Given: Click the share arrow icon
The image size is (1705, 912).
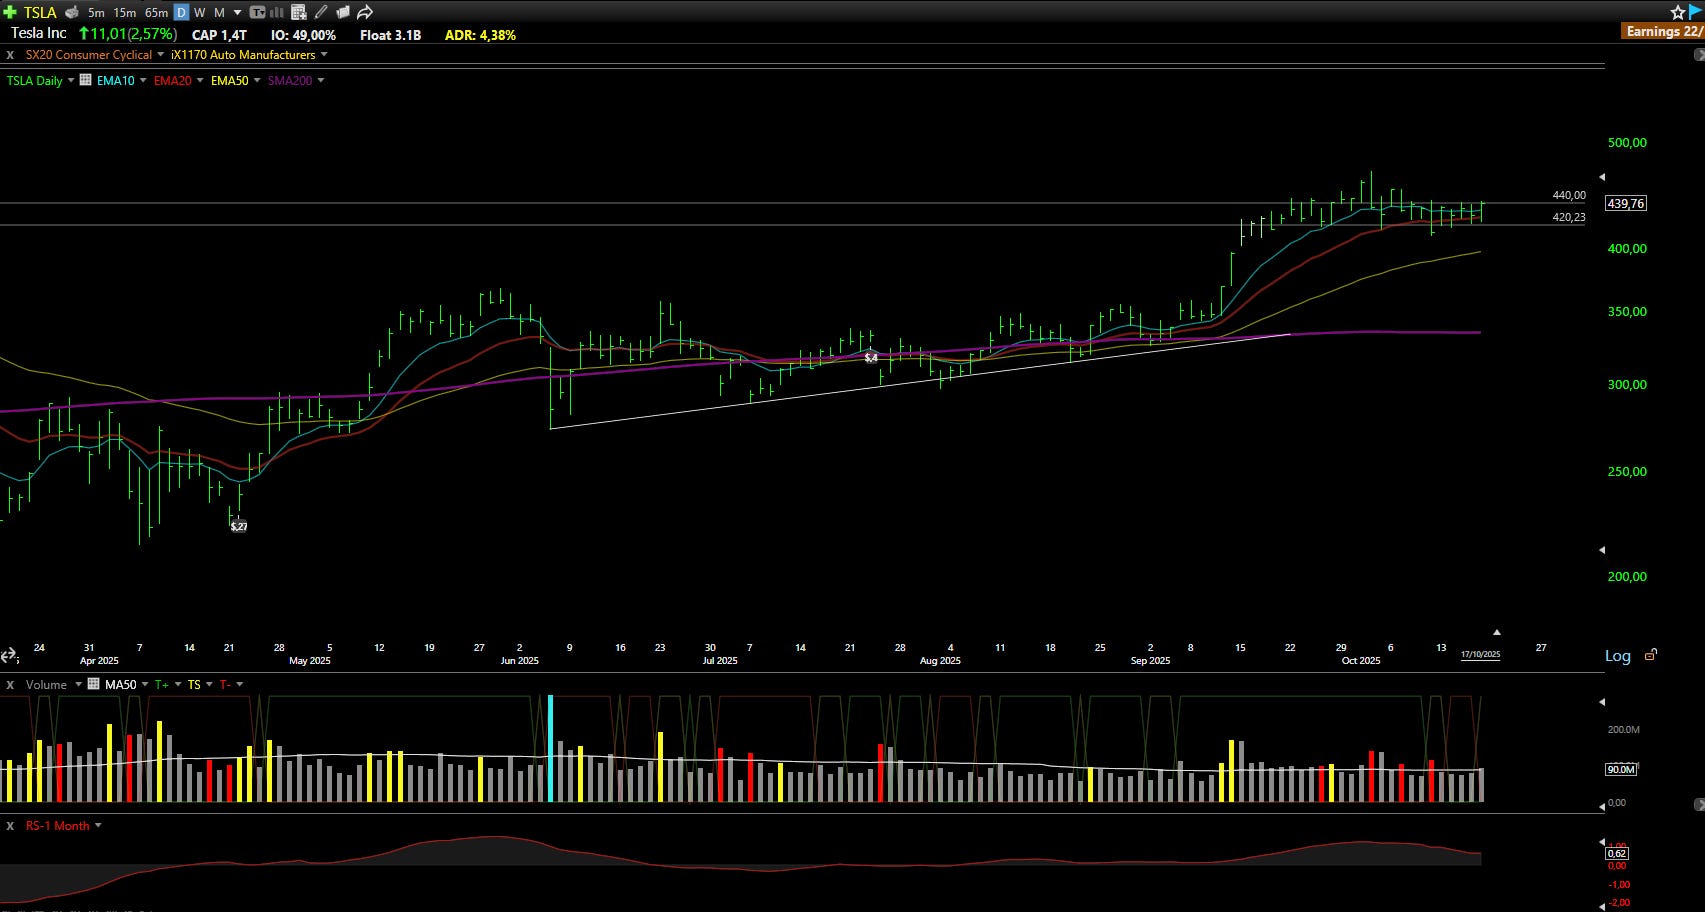Looking at the screenshot, I should click(365, 12).
